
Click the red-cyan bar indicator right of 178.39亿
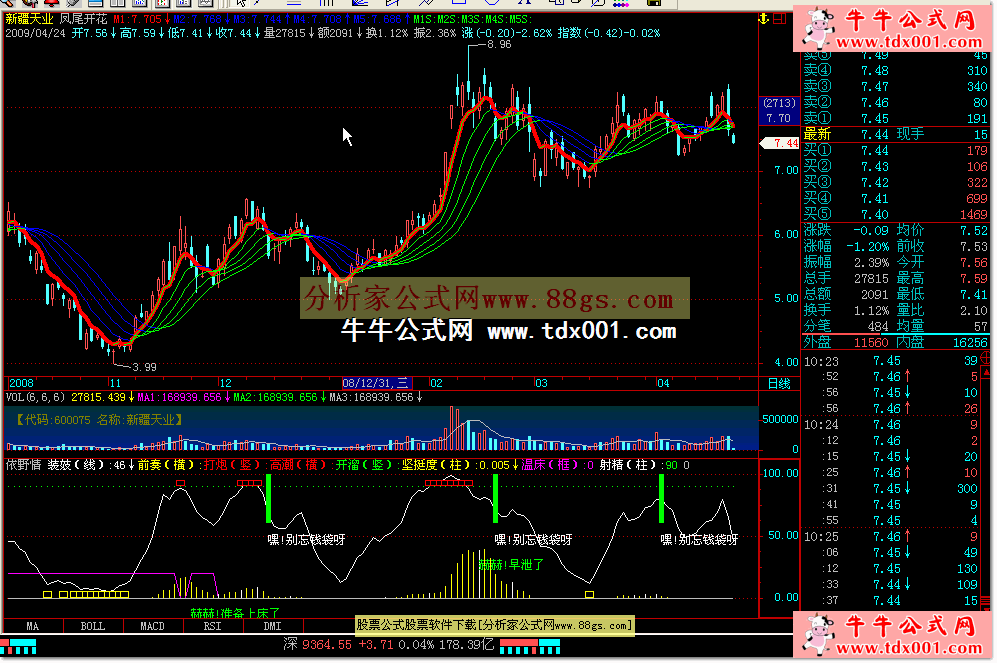point(530,647)
